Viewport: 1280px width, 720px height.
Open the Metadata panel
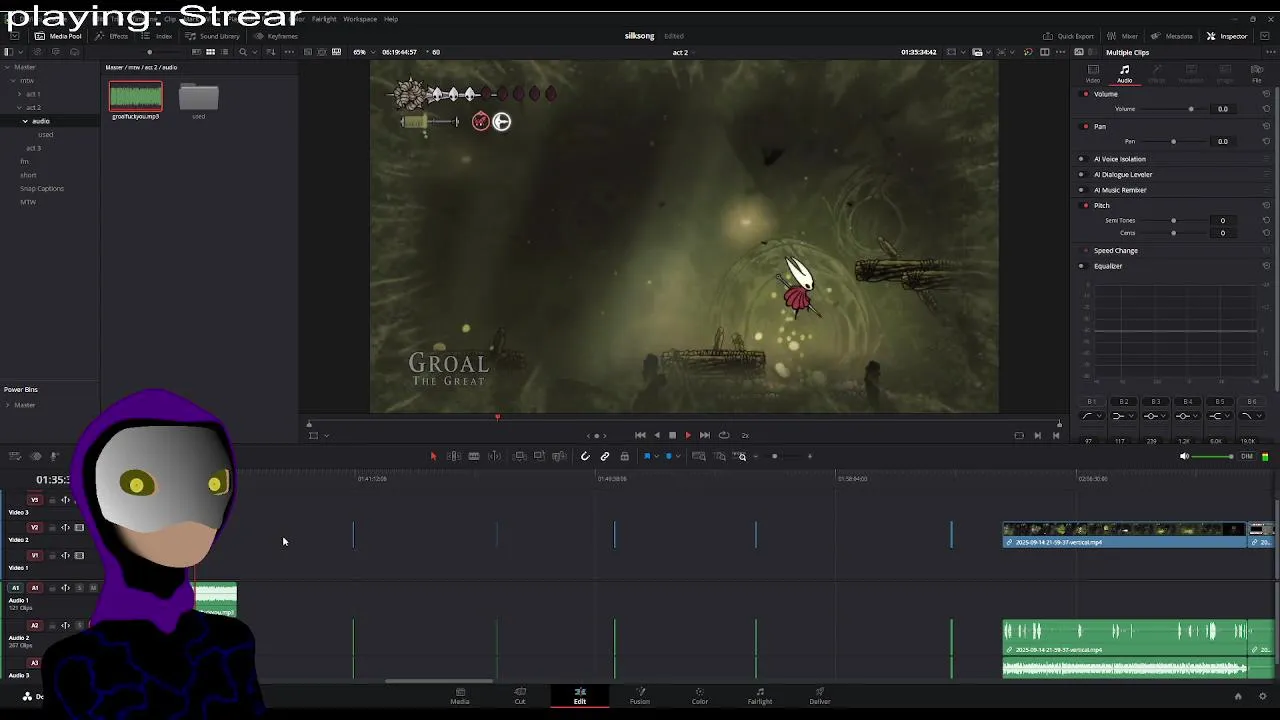[x=1172, y=36]
